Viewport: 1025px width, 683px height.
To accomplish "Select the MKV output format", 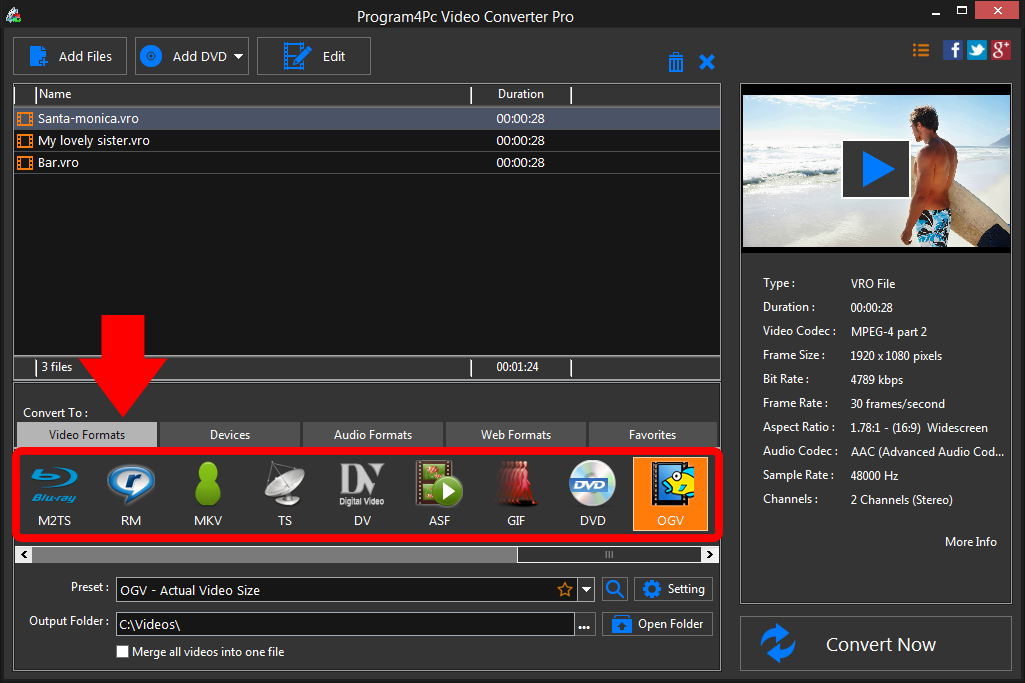I will pos(208,493).
